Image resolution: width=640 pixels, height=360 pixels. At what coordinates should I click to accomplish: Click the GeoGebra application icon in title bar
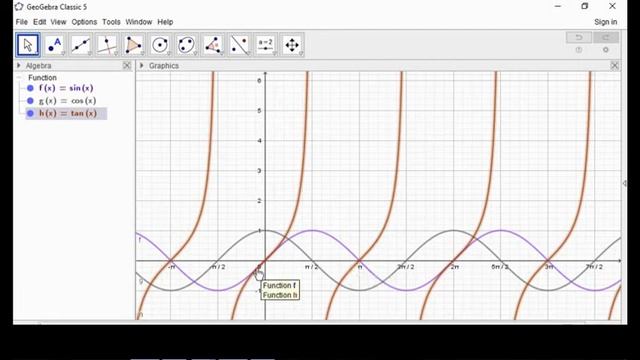[19, 7]
